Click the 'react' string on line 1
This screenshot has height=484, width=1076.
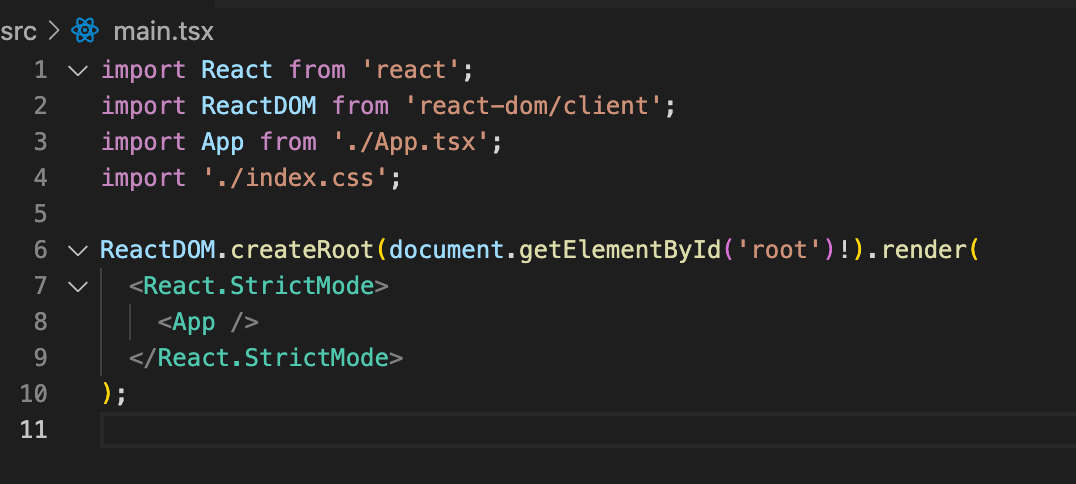pos(411,70)
